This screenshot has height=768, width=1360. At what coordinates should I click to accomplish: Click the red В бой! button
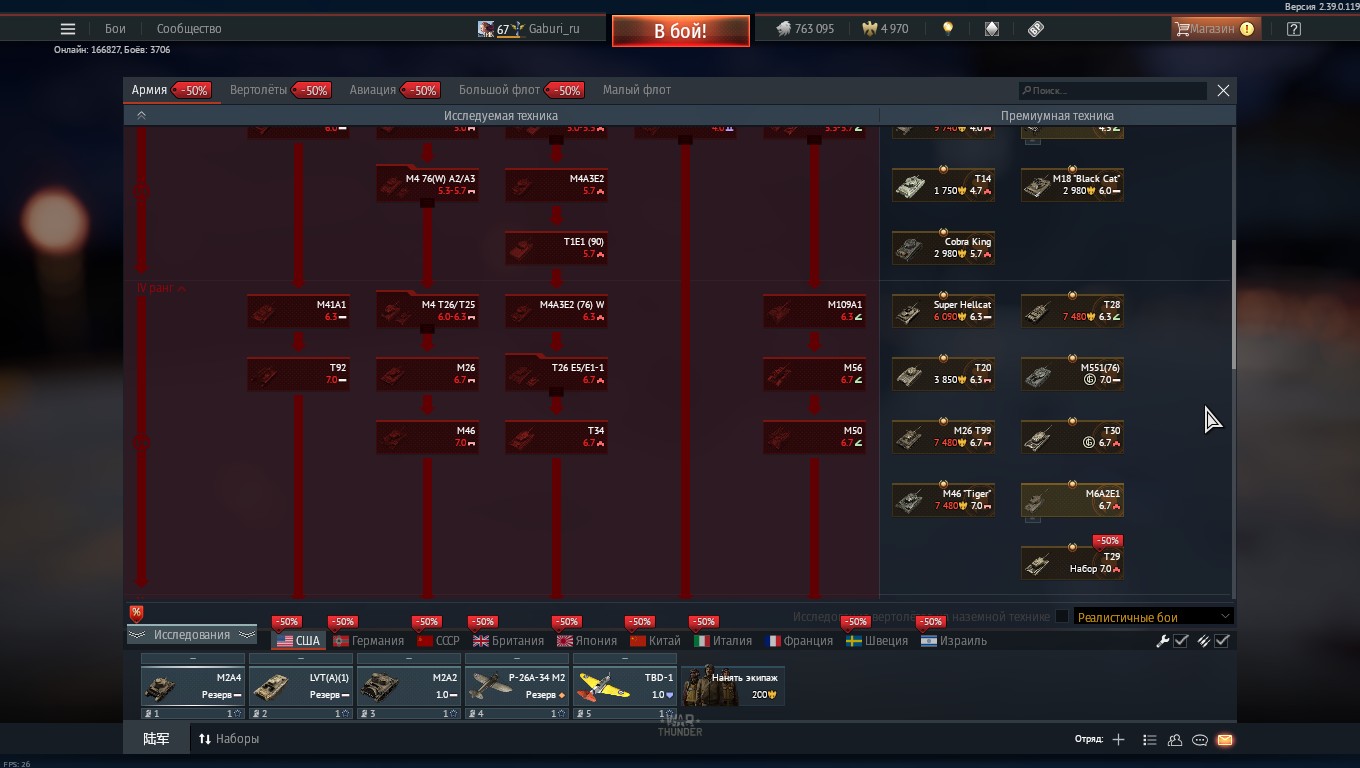click(681, 31)
